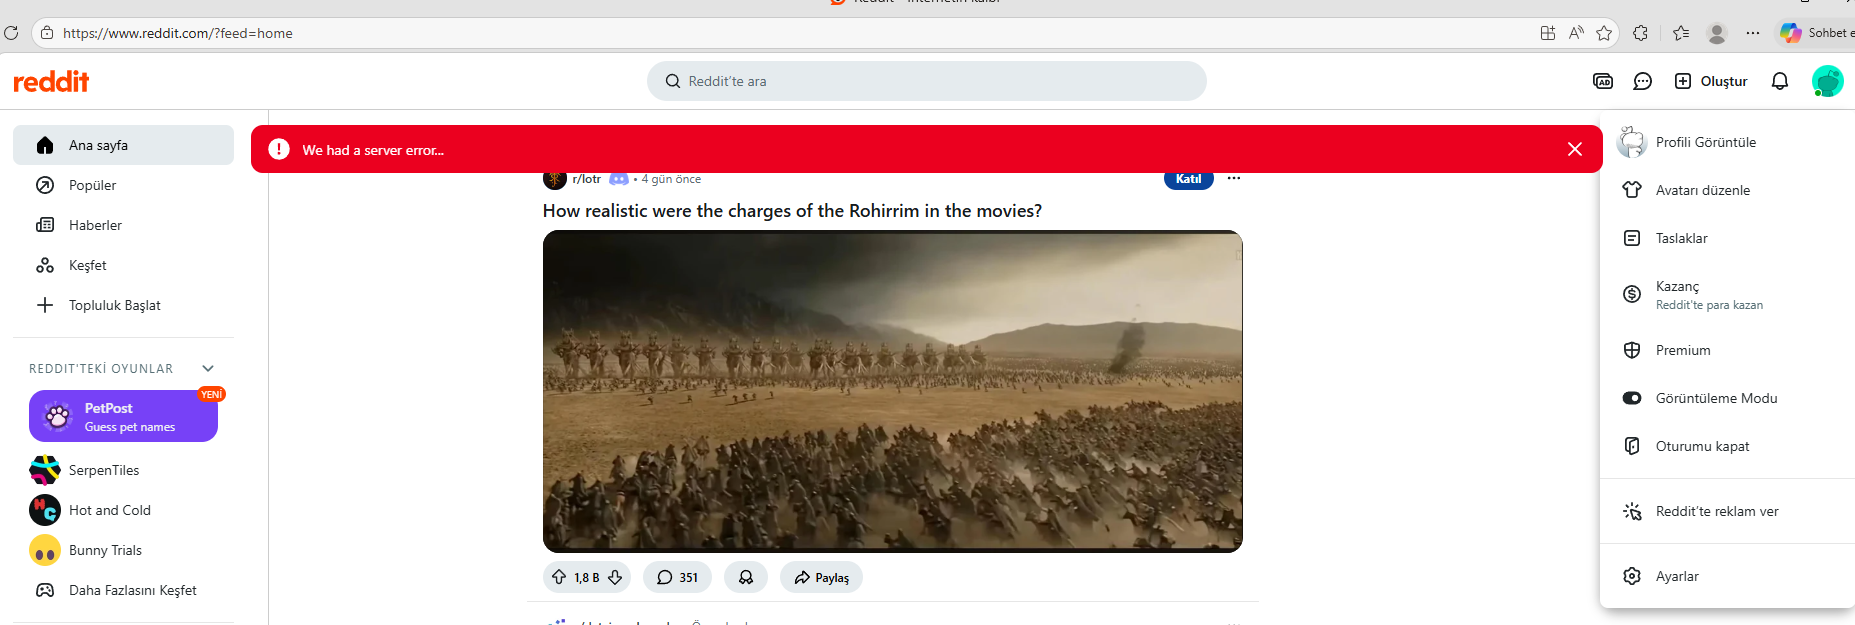The width and height of the screenshot is (1855, 625).
Task: Toggle Görüntüleme Modu dark mode
Action: [1727, 398]
